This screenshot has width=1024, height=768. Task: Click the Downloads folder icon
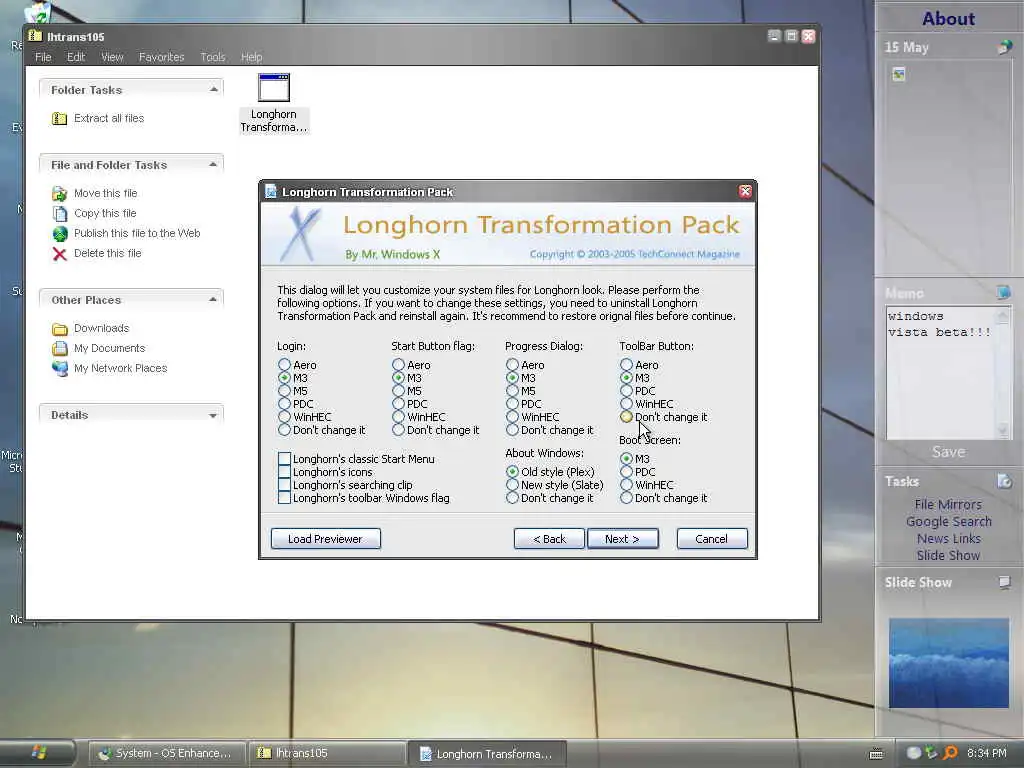coord(59,328)
